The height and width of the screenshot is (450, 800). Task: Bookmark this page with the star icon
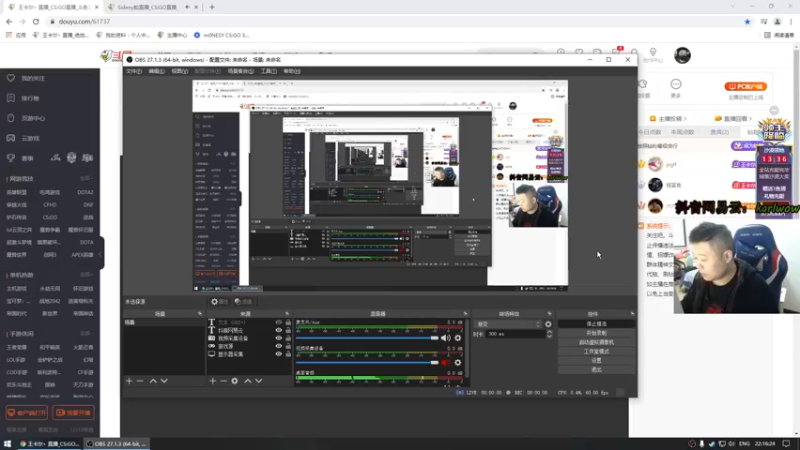coord(747,21)
